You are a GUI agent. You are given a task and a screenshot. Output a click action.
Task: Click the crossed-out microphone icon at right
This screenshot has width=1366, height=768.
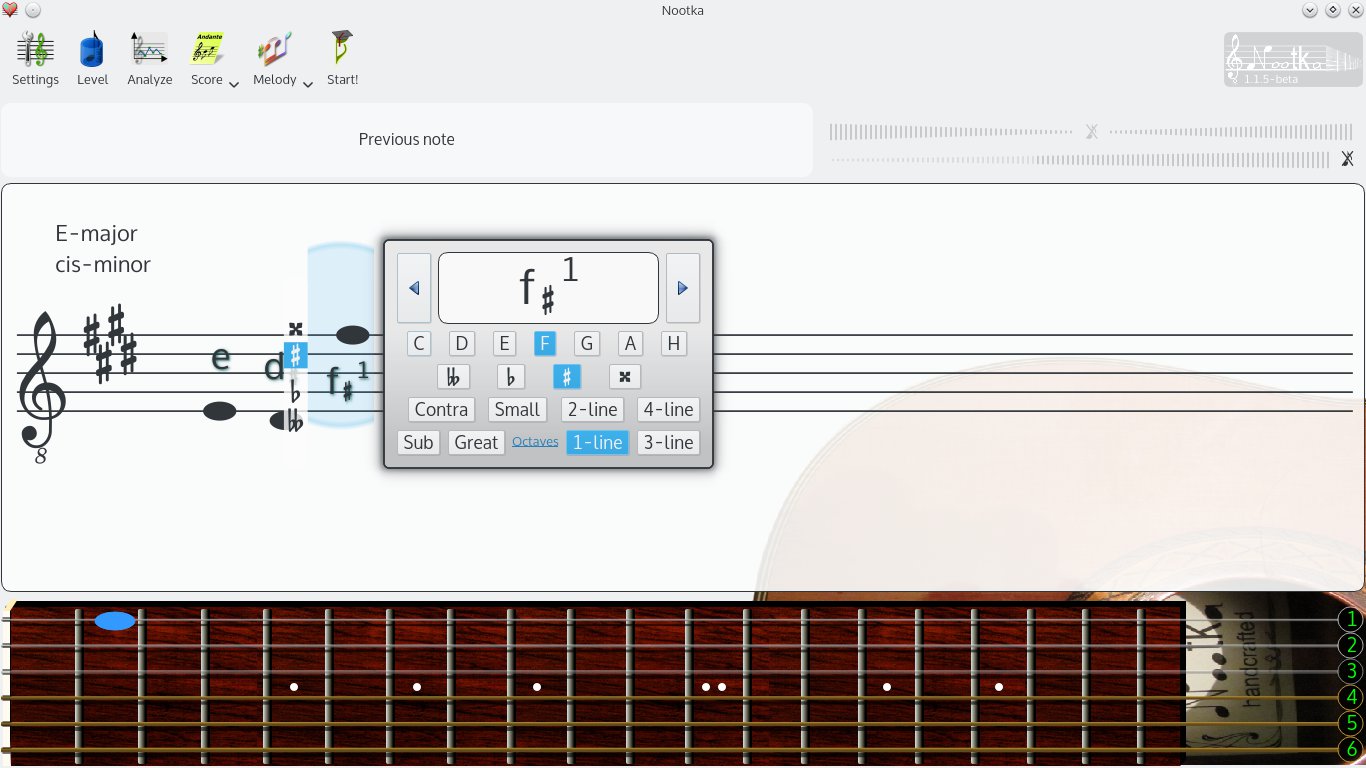(x=1347, y=159)
